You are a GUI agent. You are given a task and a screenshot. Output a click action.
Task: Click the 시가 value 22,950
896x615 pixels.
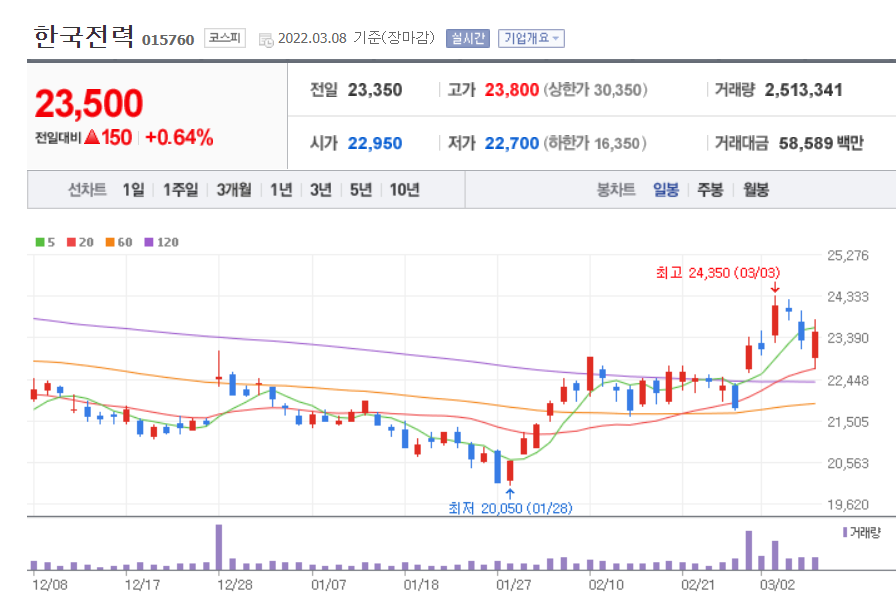tap(375, 143)
